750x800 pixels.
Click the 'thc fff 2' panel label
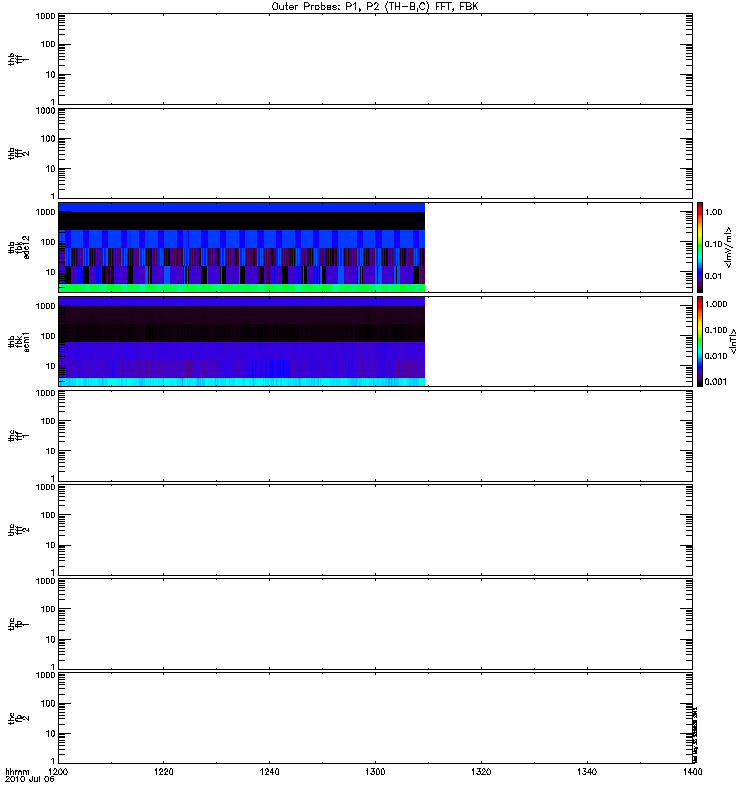[x=19, y=530]
